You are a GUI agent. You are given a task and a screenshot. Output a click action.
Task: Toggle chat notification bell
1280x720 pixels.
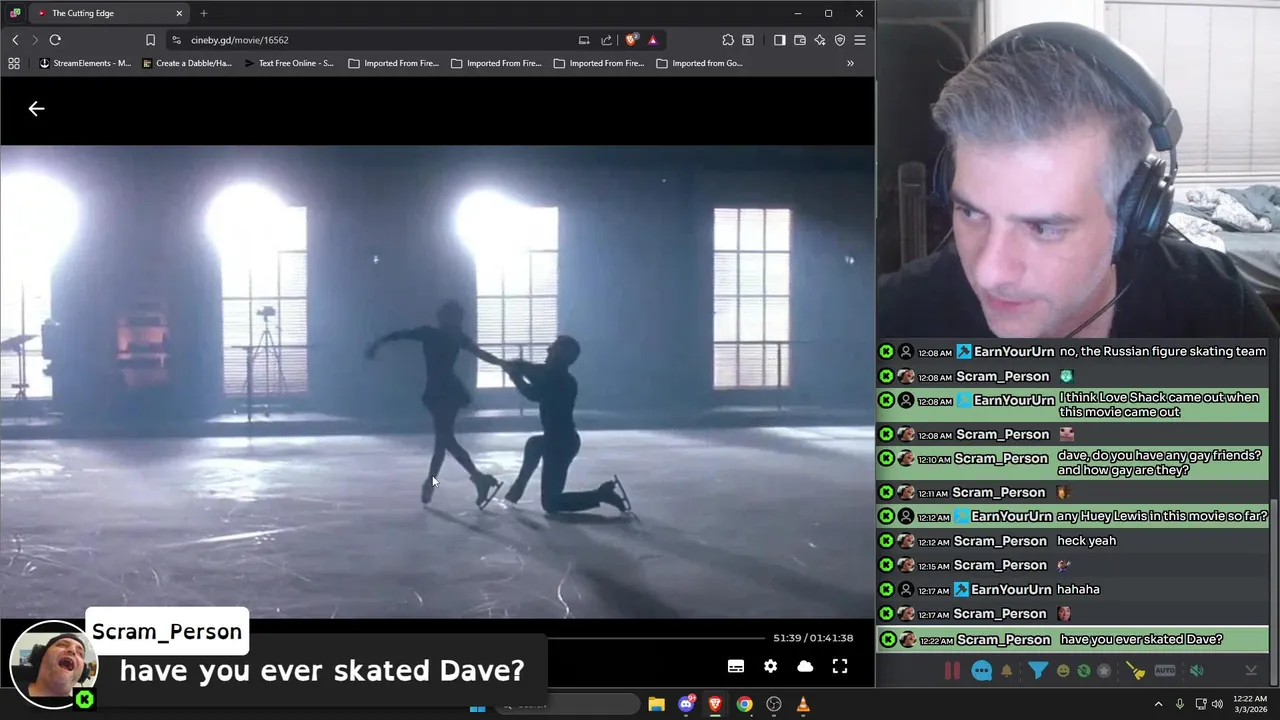tap(1007, 671)
